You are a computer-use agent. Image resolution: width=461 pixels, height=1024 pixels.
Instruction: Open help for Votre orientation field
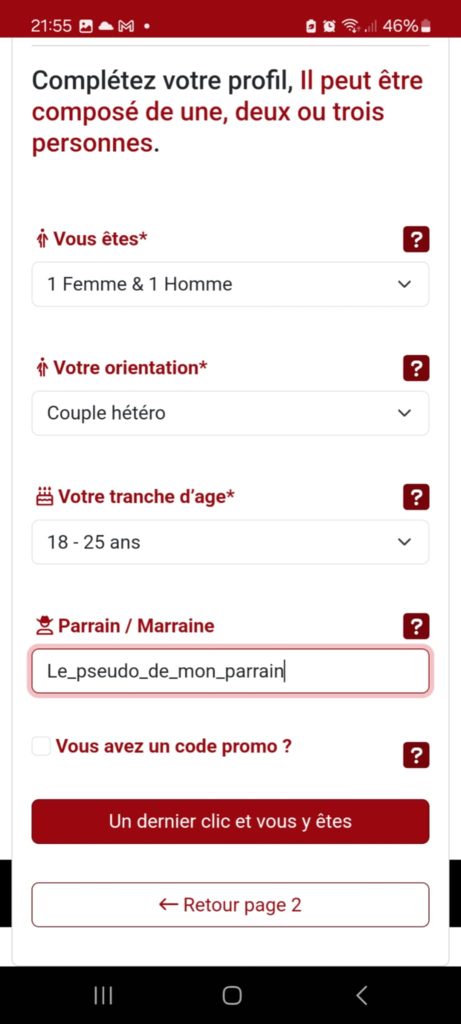click(x=416, y=368)
